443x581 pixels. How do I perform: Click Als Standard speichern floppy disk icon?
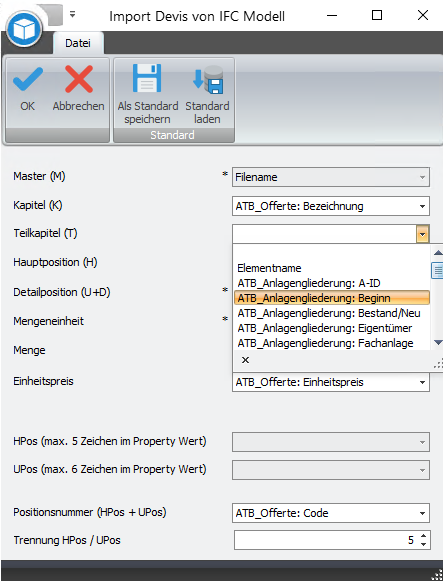coord(147,78)
